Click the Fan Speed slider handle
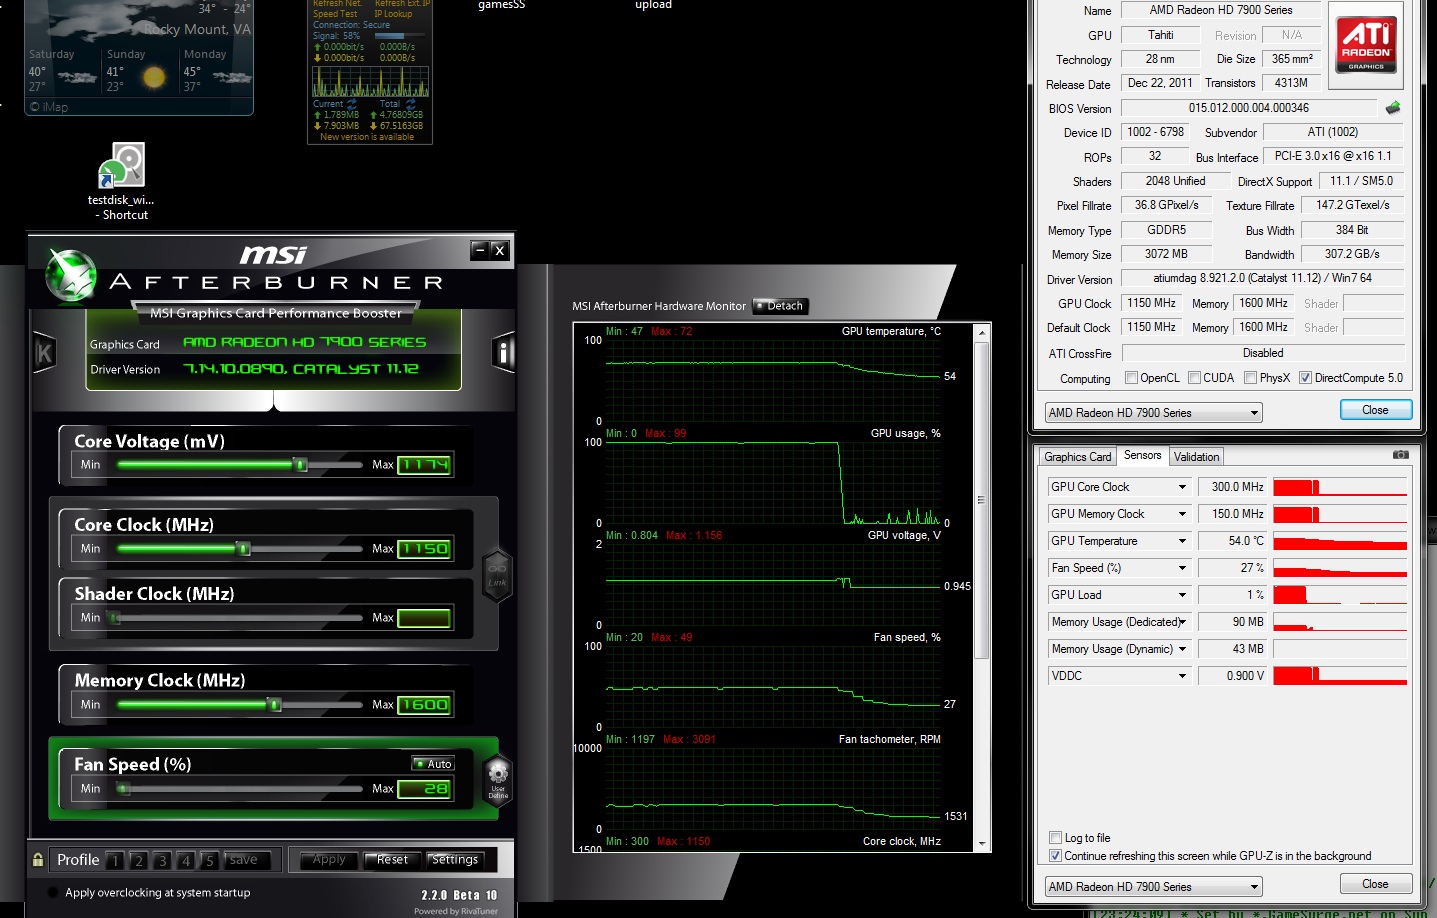 tap(123, 789)
